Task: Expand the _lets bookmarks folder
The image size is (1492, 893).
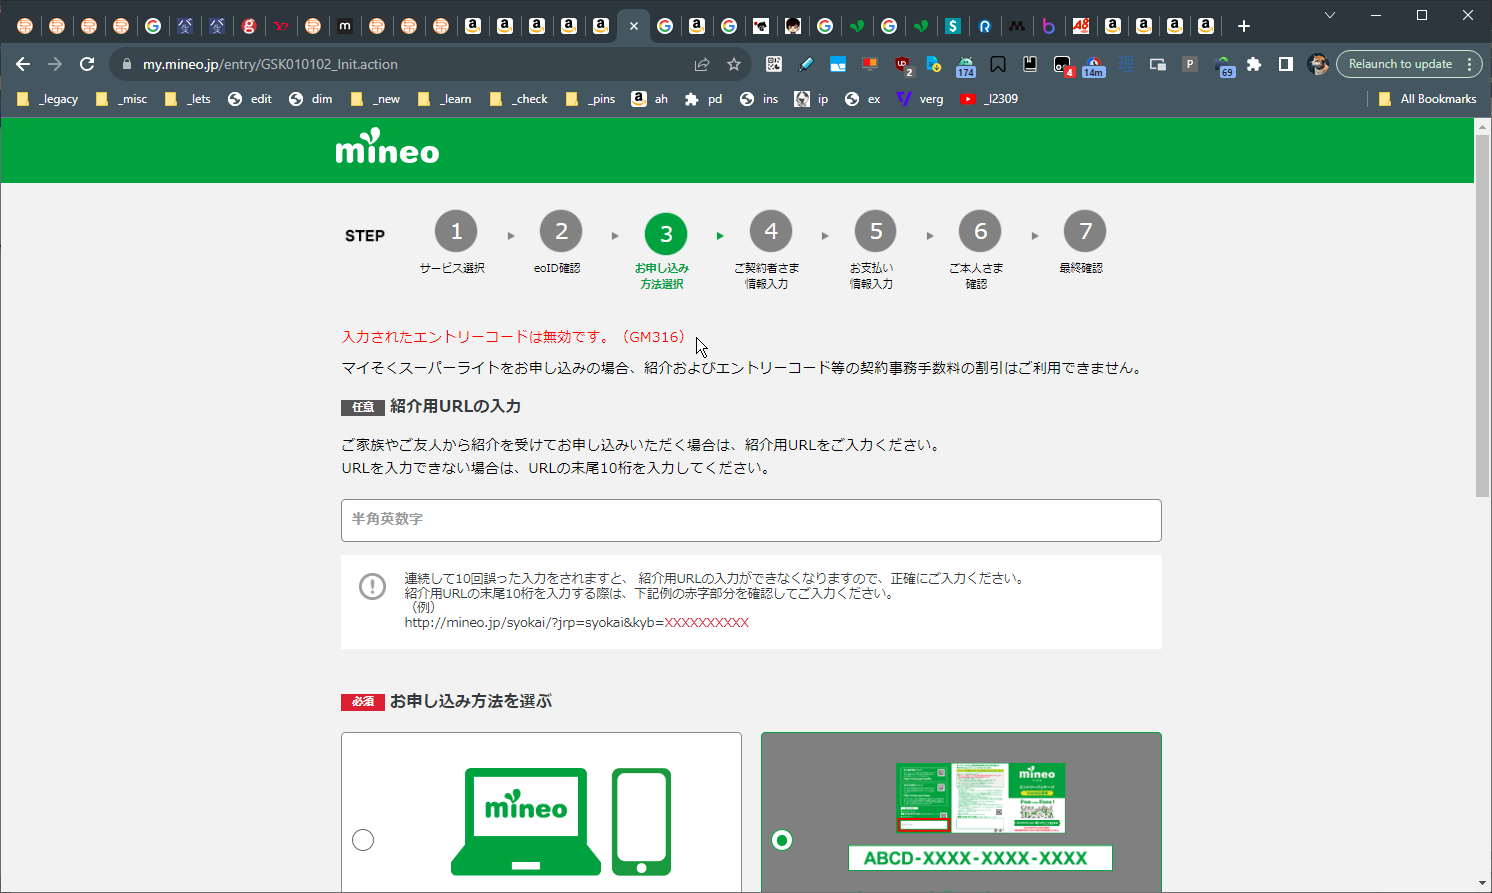Action: point(188,99)
